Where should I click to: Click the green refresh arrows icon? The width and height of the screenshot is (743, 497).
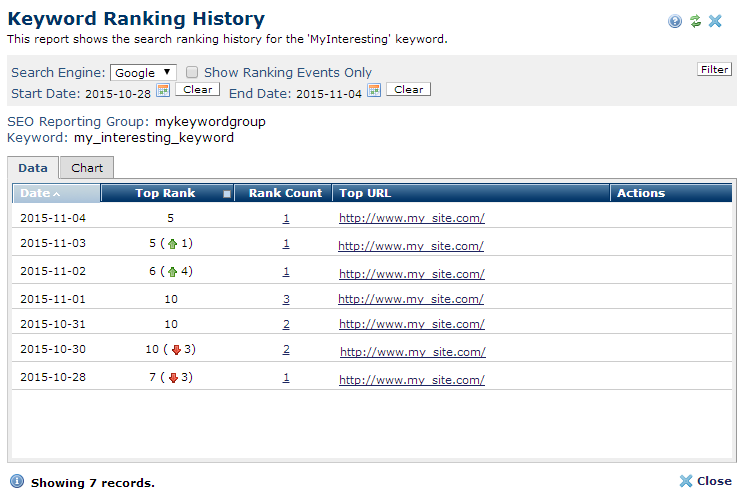click(x=695, y=21)
